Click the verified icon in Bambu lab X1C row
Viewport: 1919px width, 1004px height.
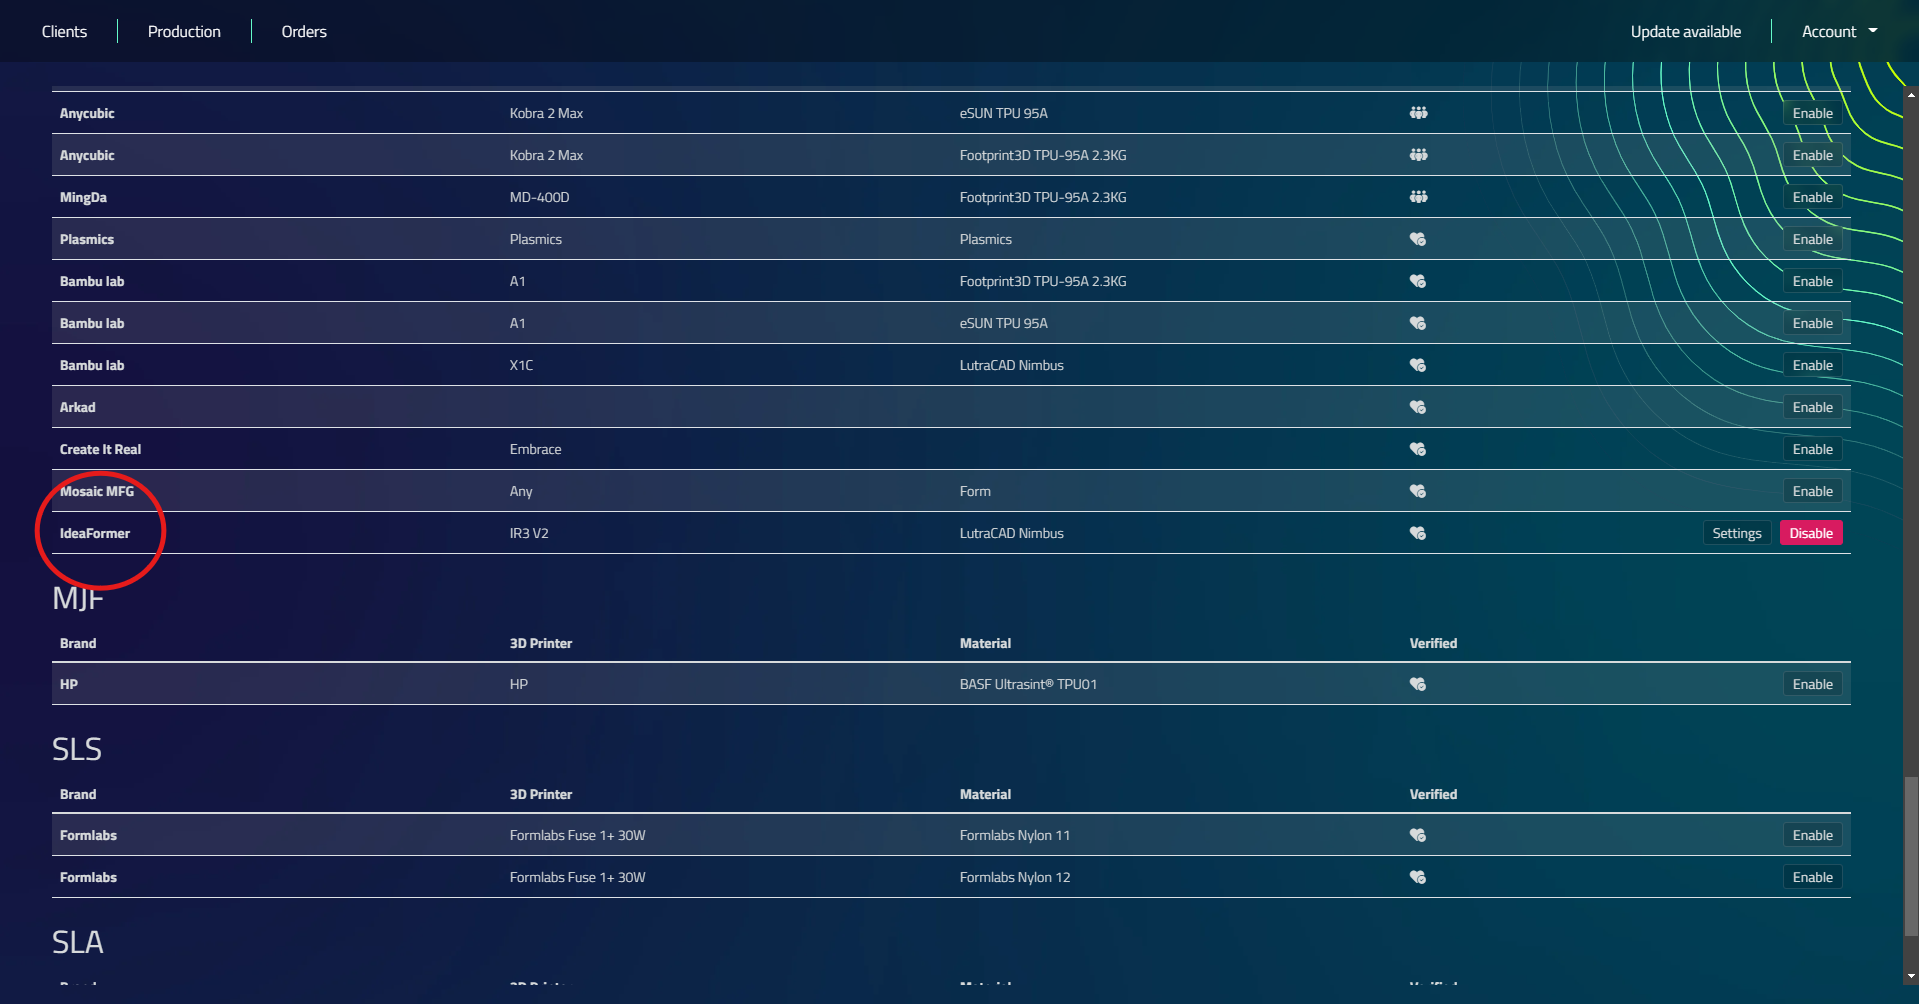click(x=1417, y=365)
